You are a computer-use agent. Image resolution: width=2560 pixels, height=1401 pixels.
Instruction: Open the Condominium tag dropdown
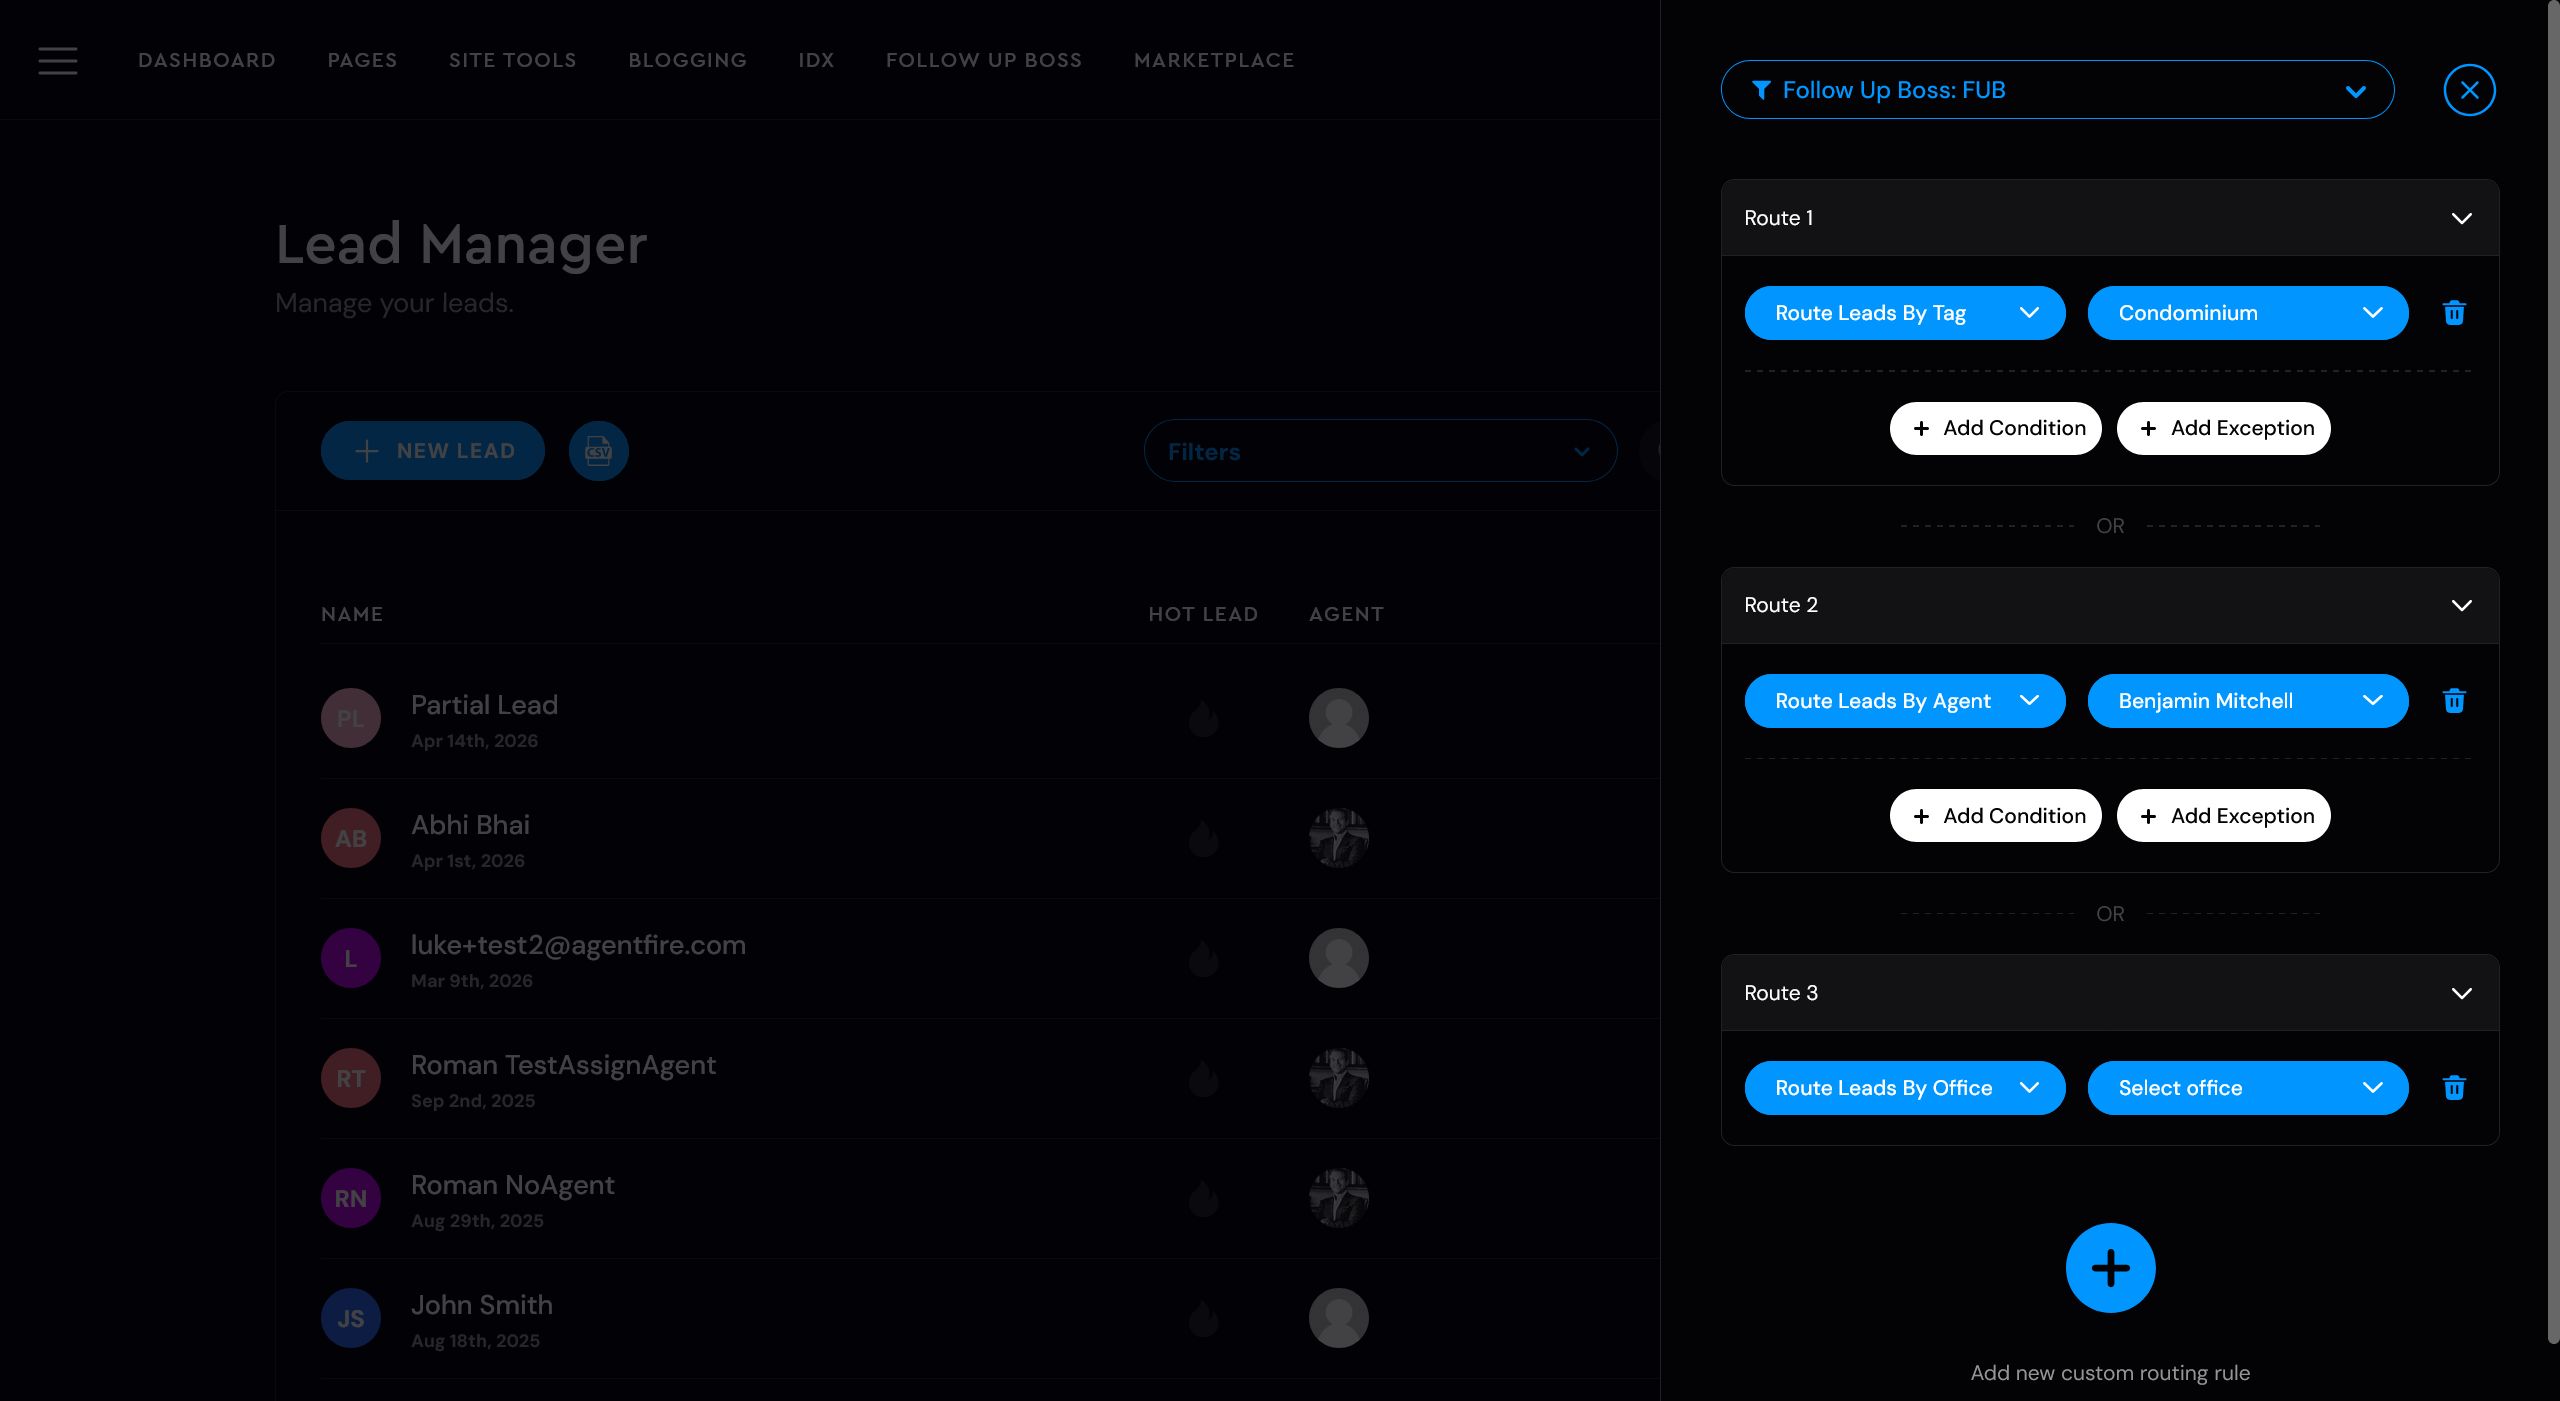pyautogui.click(x=2247, y=313)
